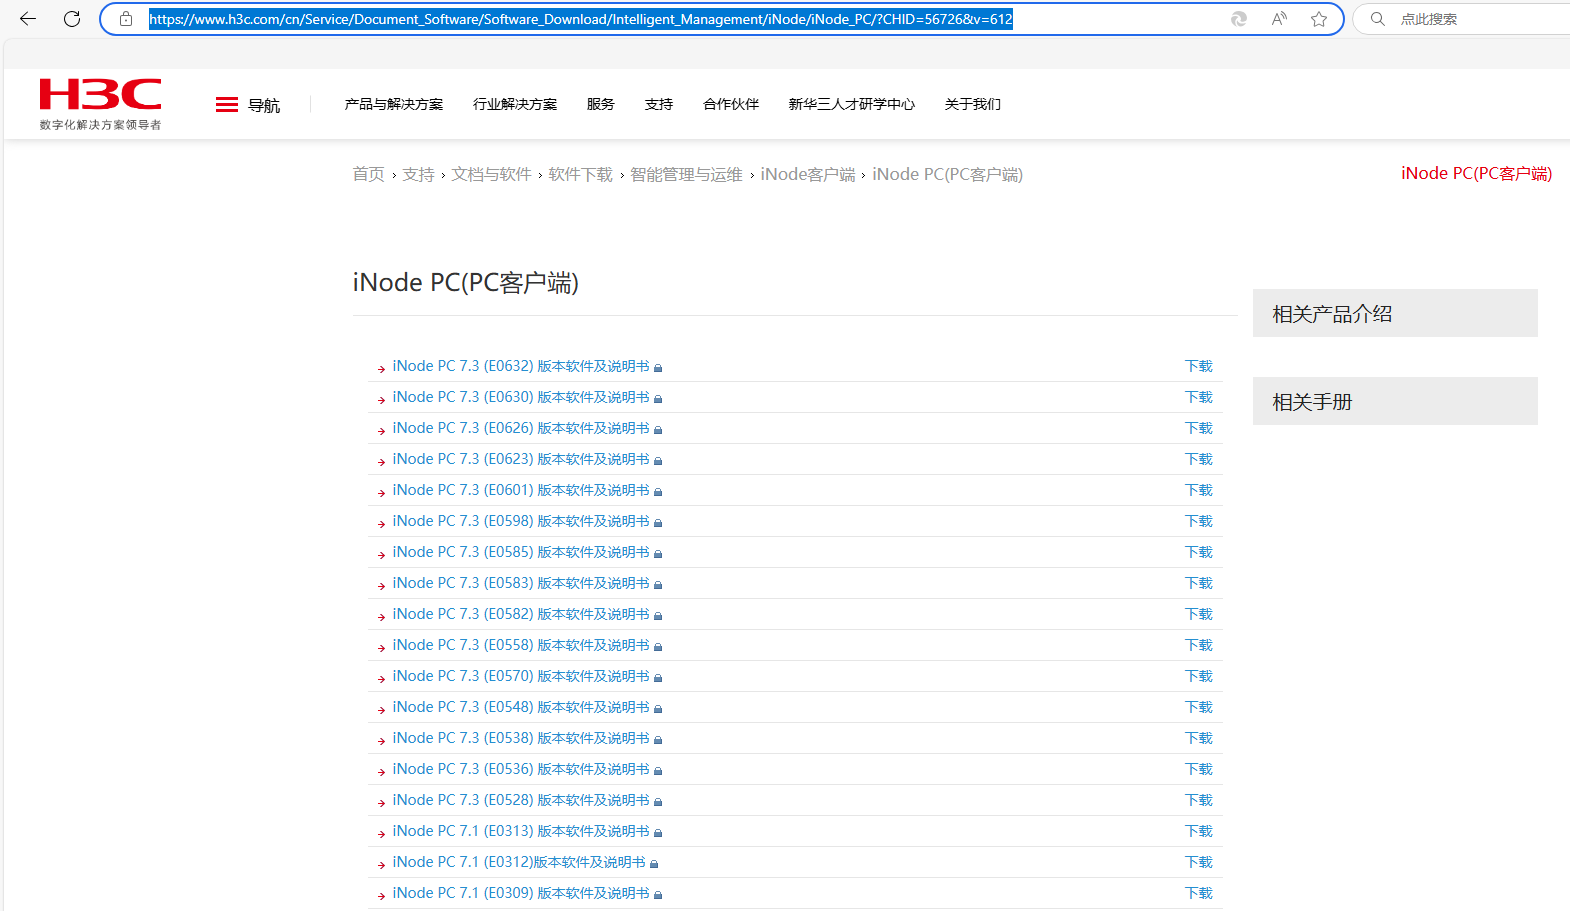The image size is (1570, 911).
Task: Click red arrow bullet before E0623 entry
Action: 381,462
